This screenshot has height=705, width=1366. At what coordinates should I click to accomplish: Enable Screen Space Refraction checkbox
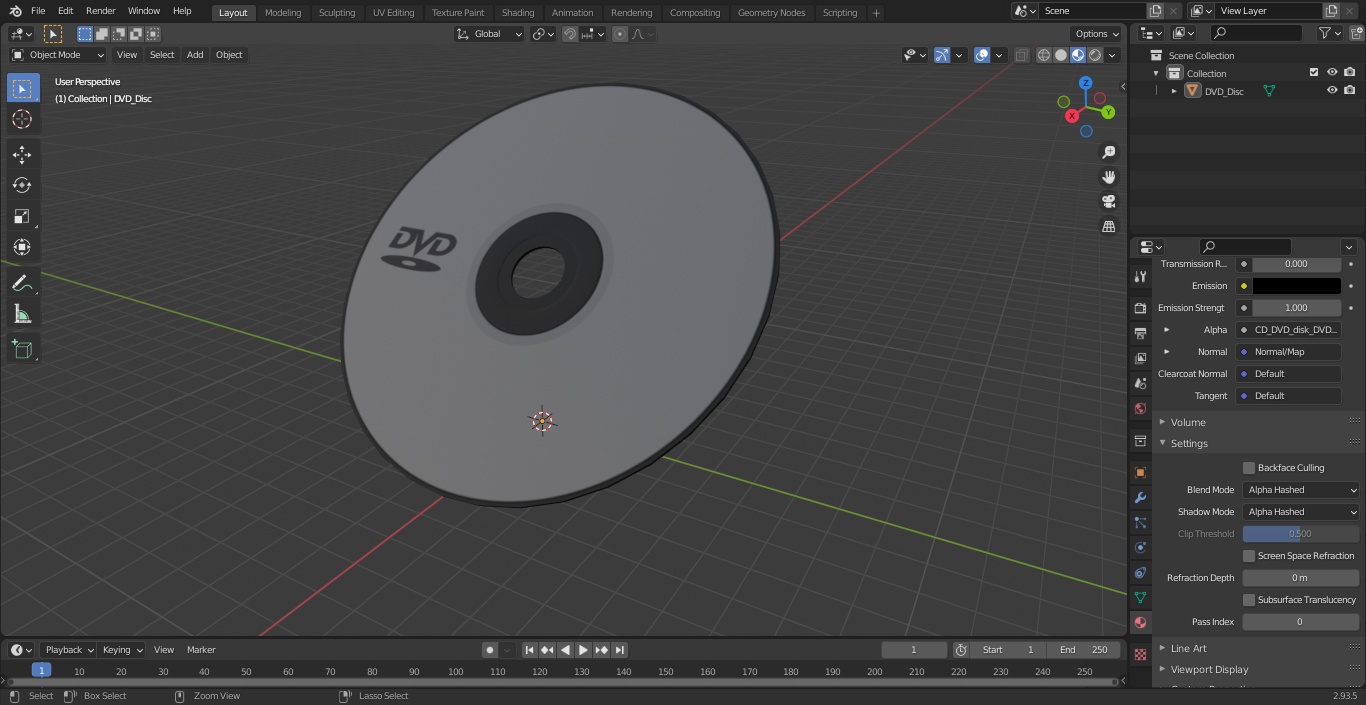point(1249,556)
